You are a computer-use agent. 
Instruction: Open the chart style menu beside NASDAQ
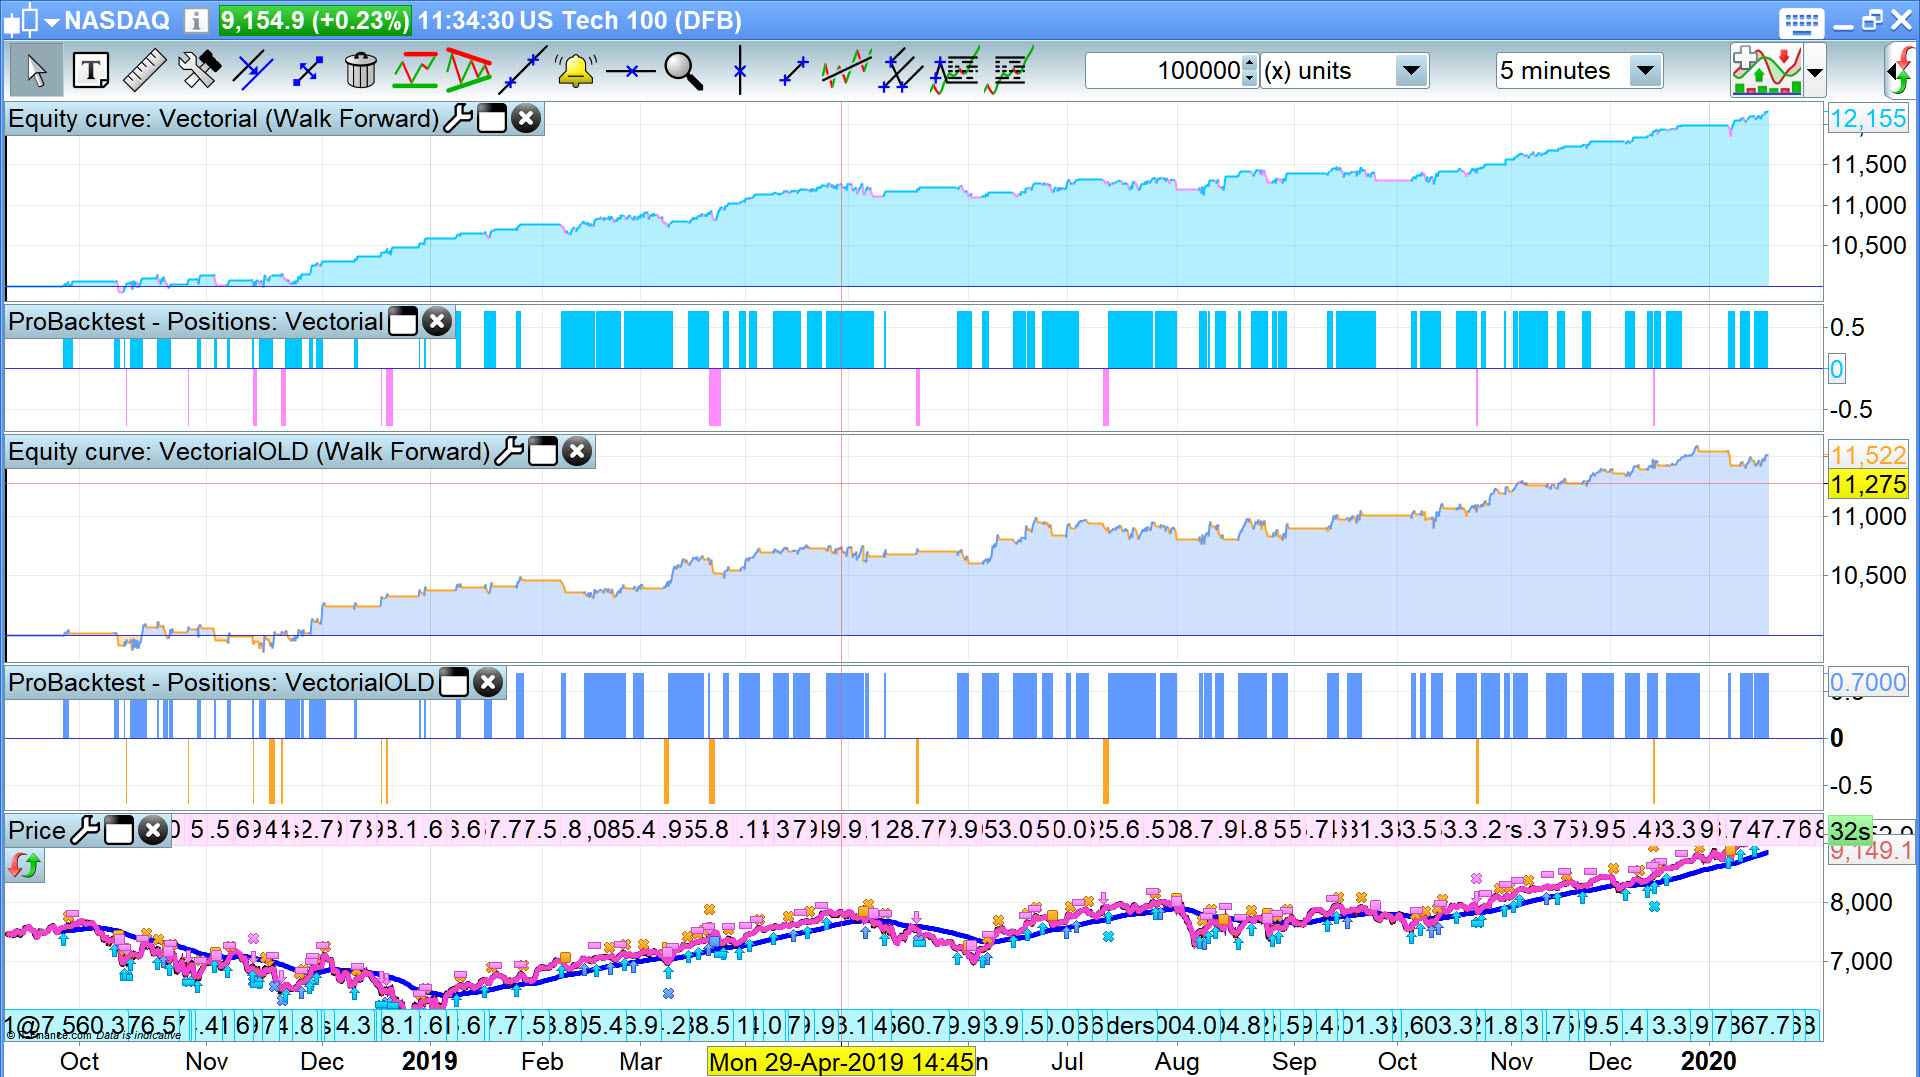click(x=30, y=20)
